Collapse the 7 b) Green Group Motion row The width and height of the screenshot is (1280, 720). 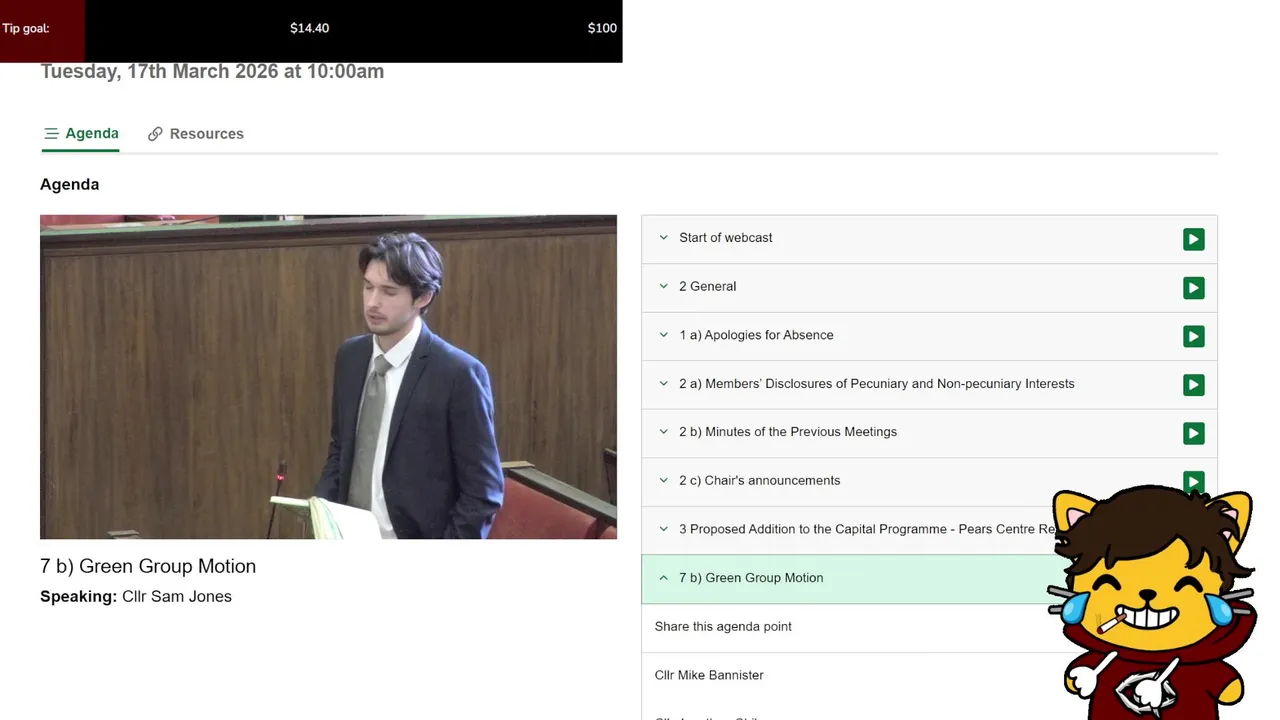(x=663, y=578)
